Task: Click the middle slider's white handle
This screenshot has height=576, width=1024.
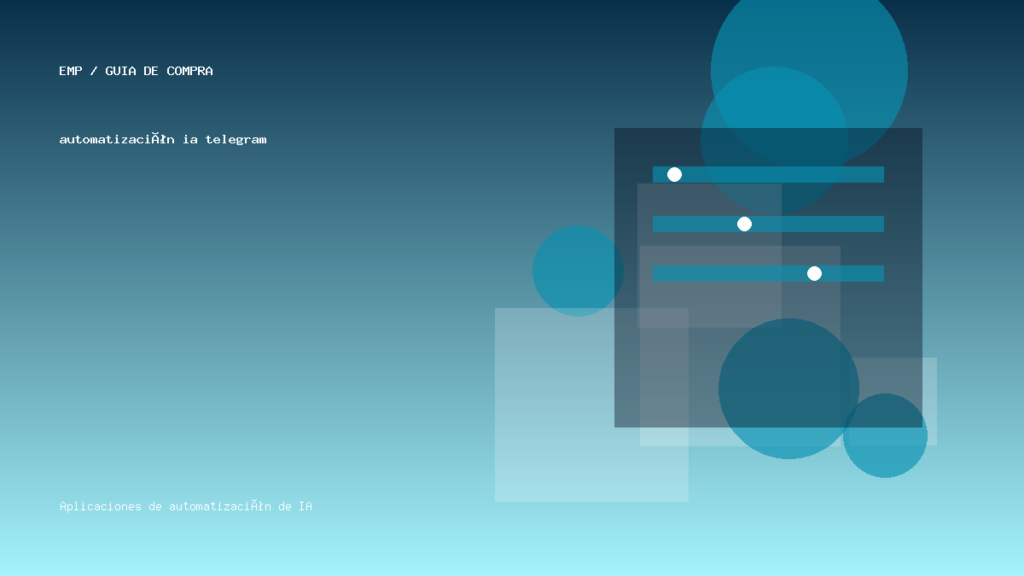Action: [x=744, y=224]
